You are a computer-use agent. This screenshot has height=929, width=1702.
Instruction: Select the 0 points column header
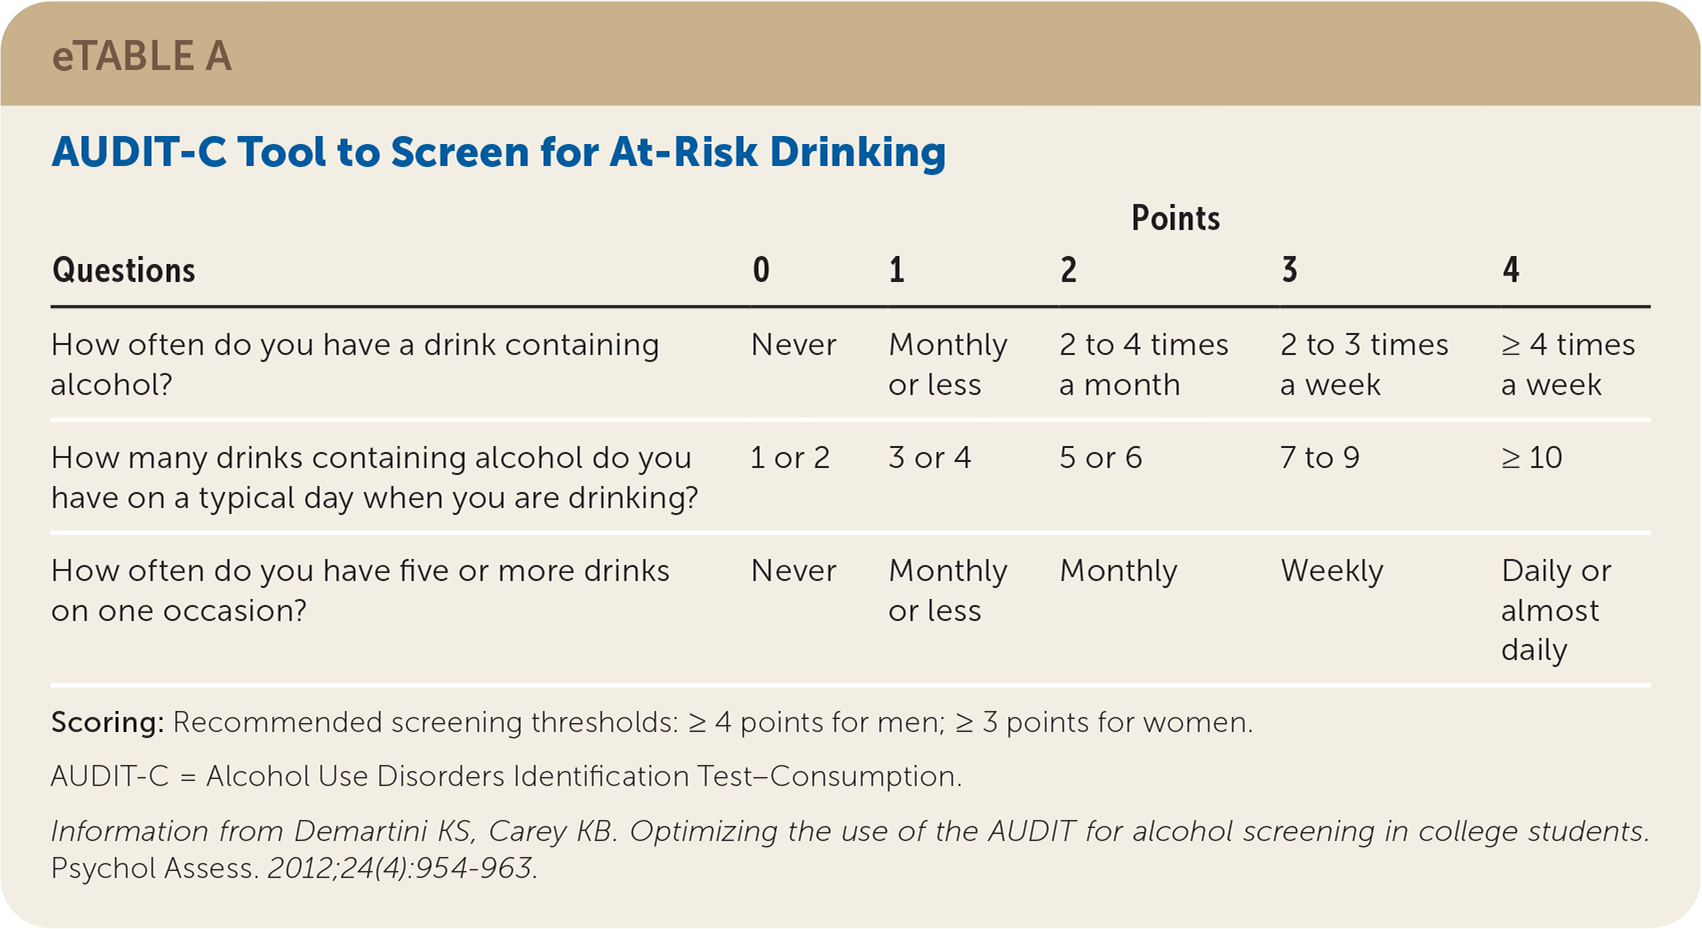(761, 270)
